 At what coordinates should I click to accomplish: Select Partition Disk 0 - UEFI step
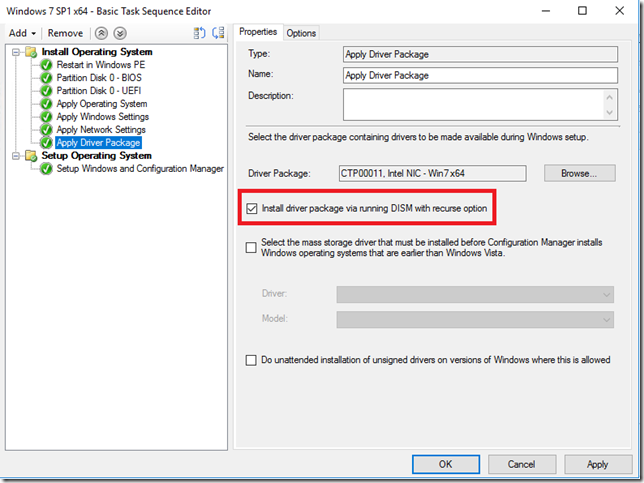click(99, 91)
